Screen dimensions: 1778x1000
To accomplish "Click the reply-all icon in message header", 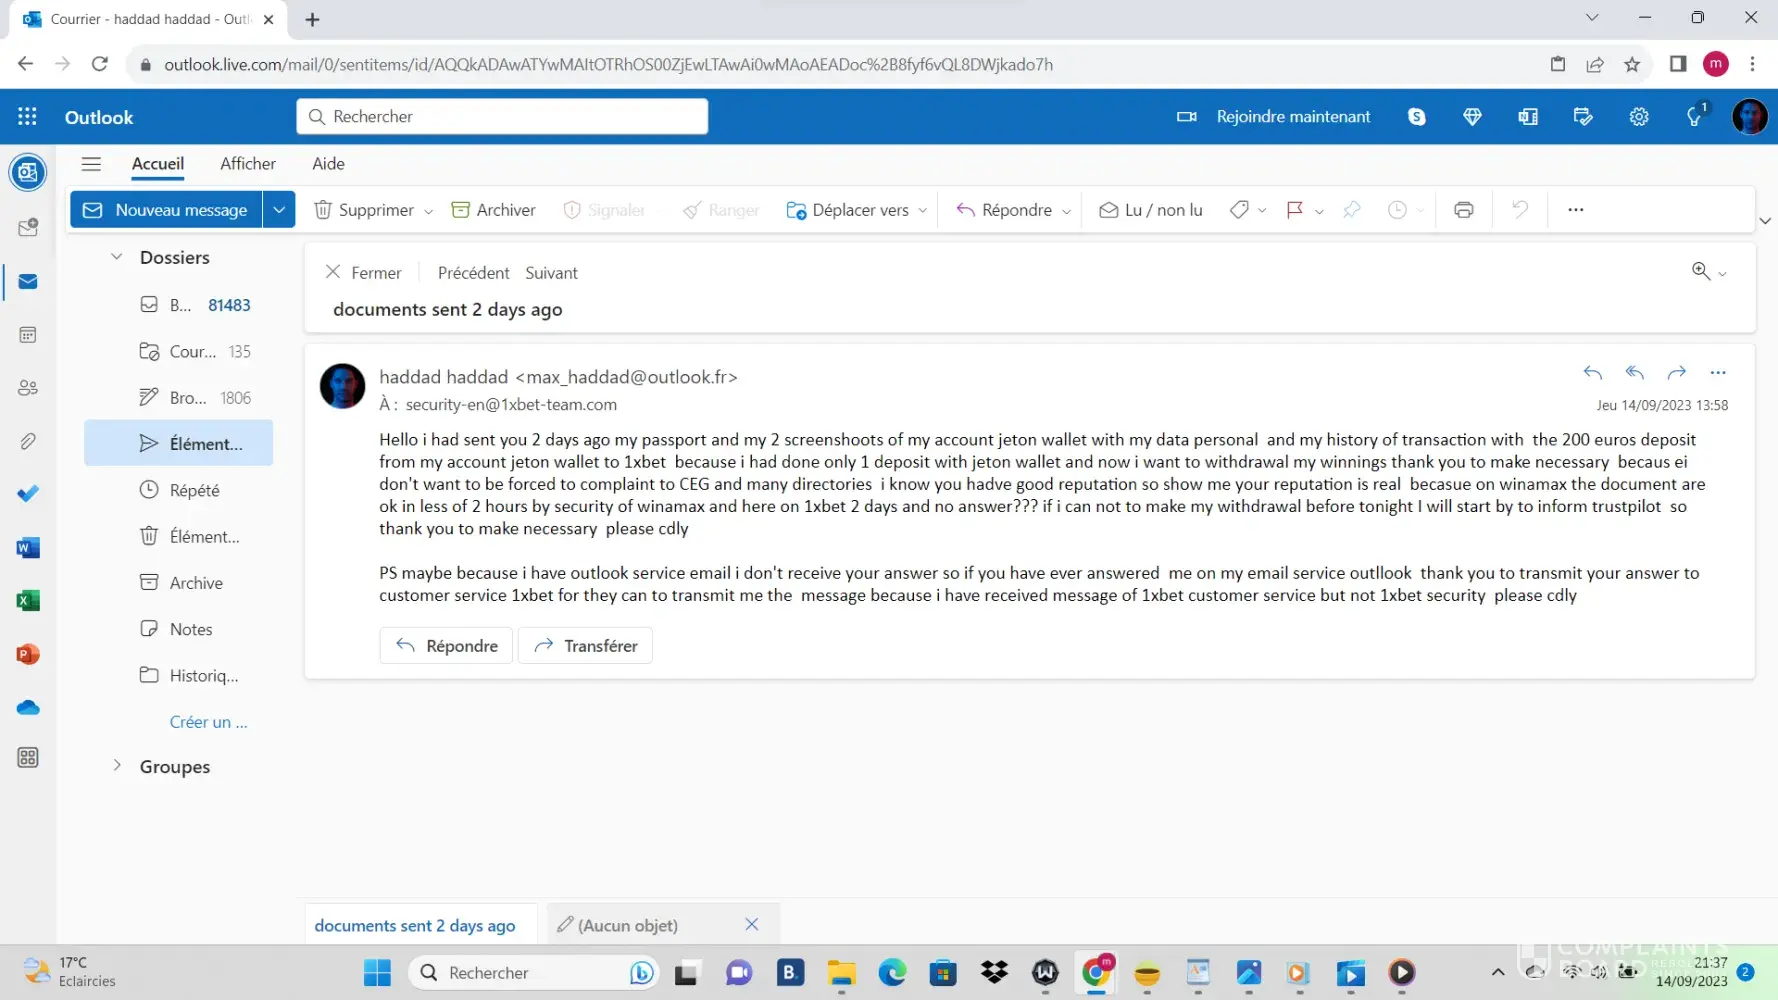I will 1635,373.
